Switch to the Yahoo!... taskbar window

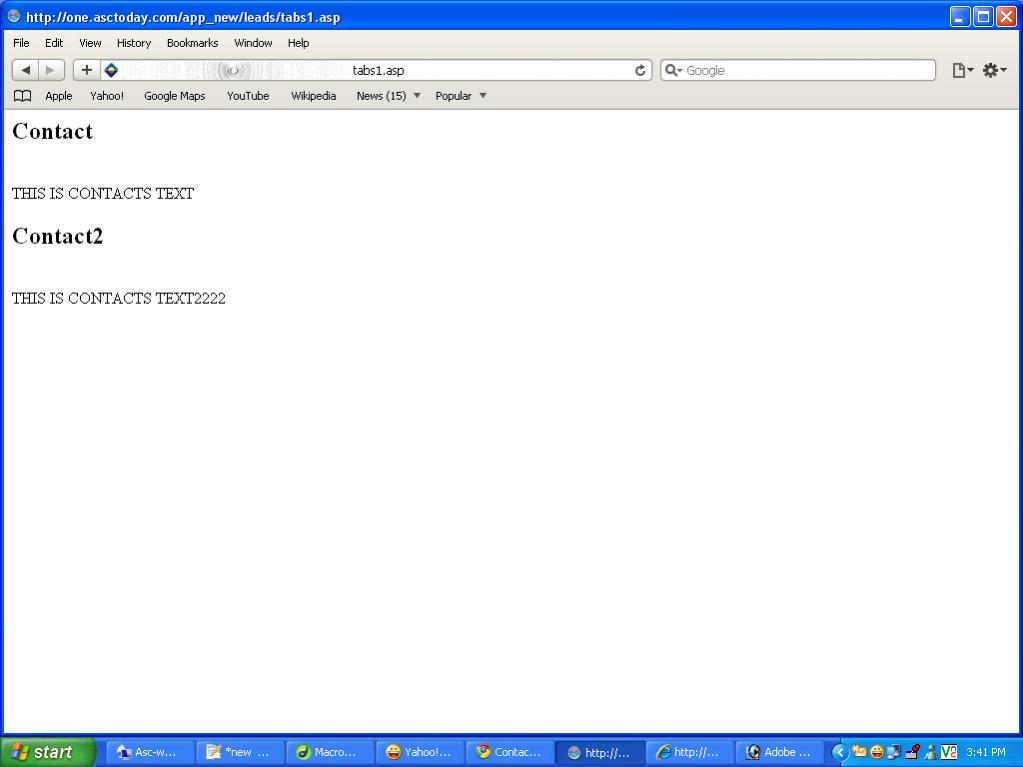click(420, 752)
